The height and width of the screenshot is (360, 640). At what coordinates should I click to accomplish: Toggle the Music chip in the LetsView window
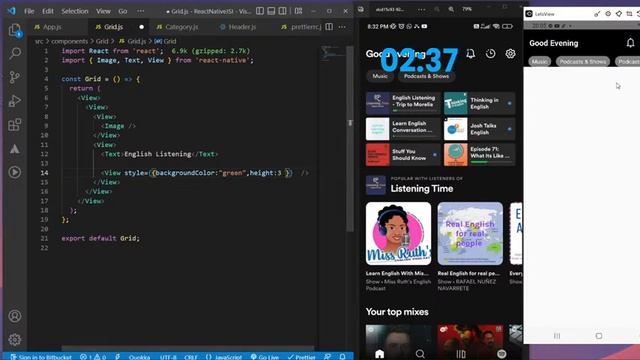(540, 62)
